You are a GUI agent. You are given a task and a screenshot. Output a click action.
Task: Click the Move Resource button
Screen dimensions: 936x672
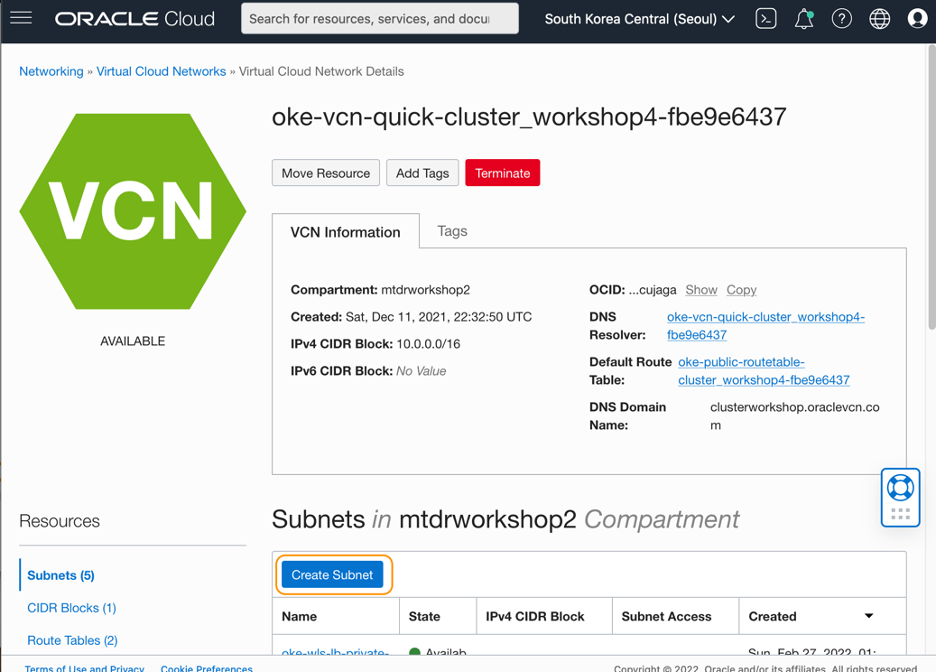(326, 173)
